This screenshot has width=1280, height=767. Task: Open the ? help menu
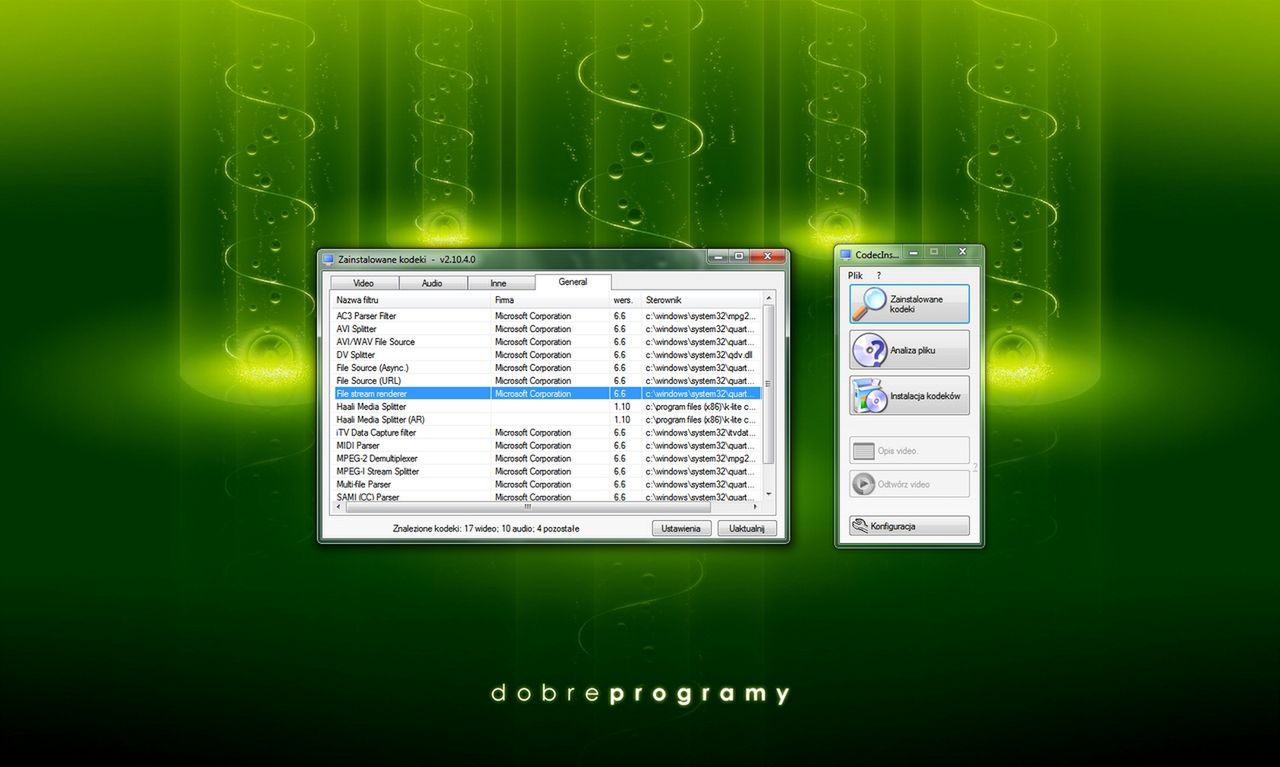coord(879,275)
